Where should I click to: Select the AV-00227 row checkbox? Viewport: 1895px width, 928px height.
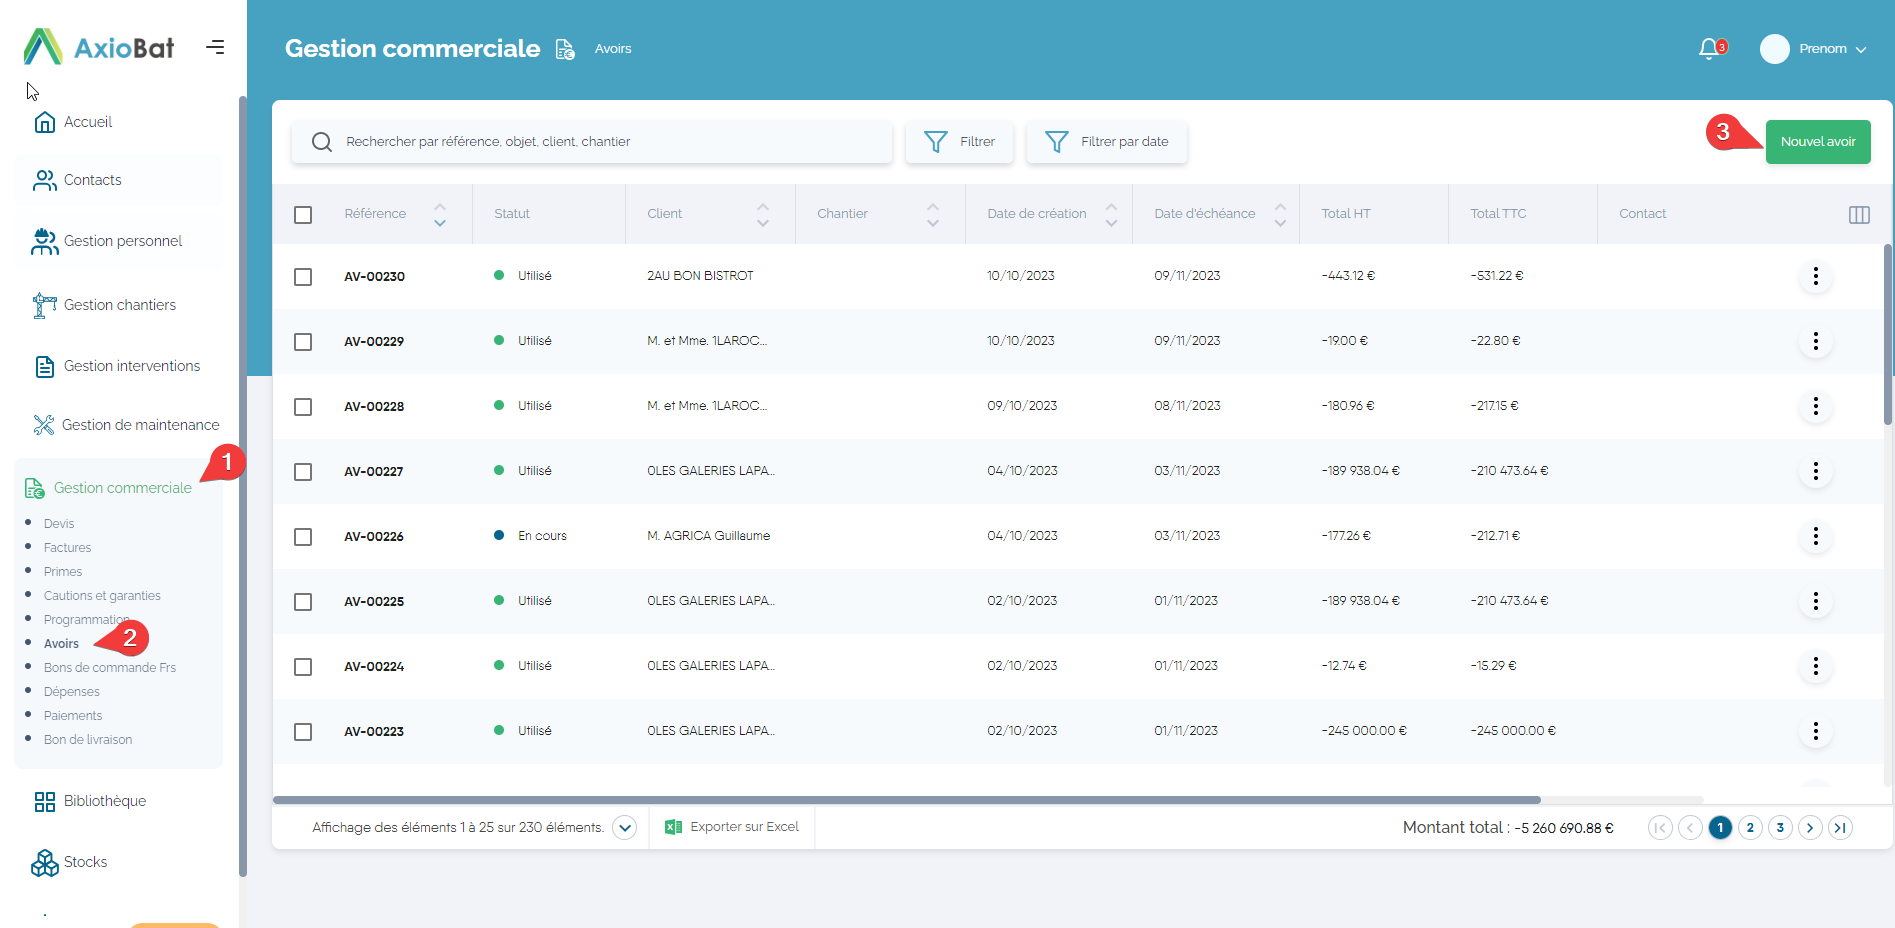[303, 472]
